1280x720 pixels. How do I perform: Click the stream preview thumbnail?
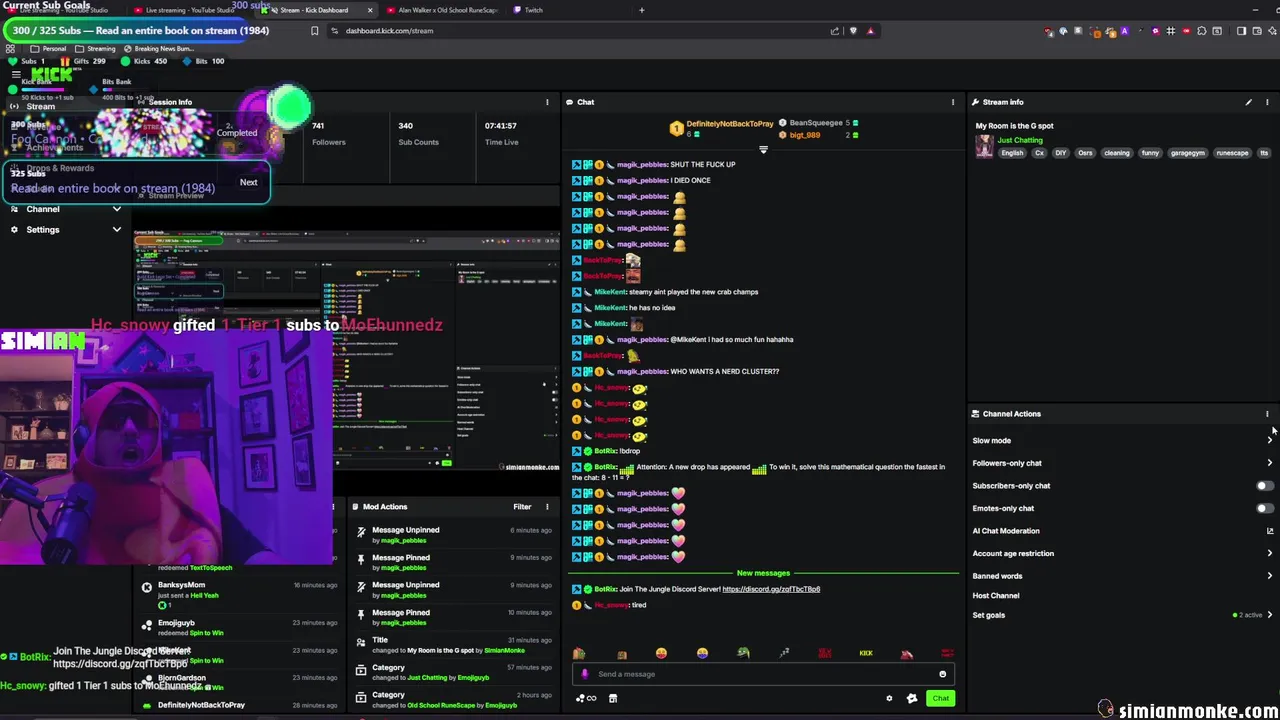tap(347, 350)
